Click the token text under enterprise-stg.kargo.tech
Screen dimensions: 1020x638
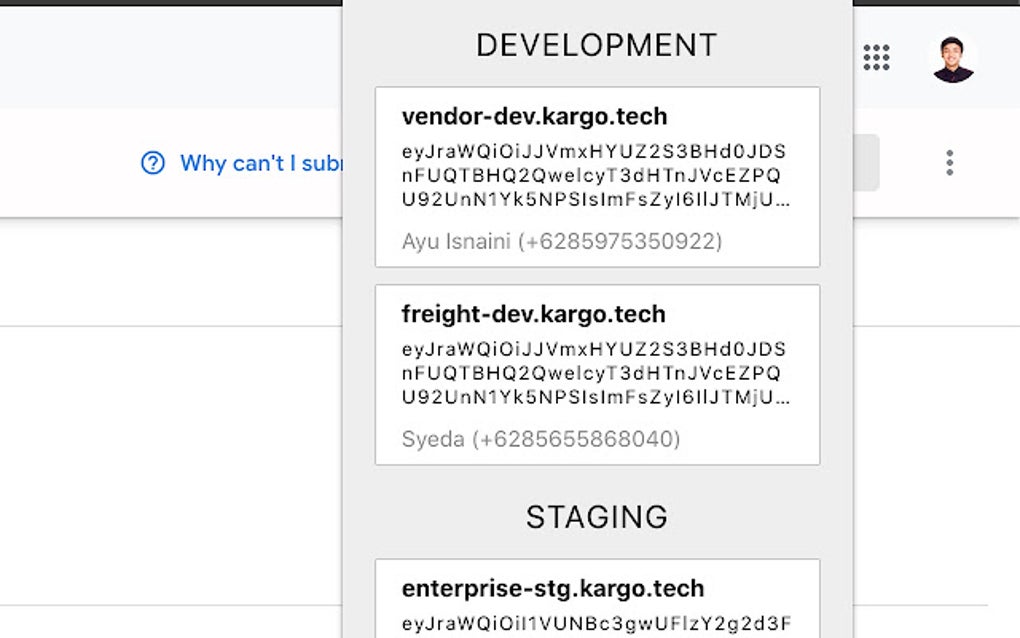click(596, 625)
